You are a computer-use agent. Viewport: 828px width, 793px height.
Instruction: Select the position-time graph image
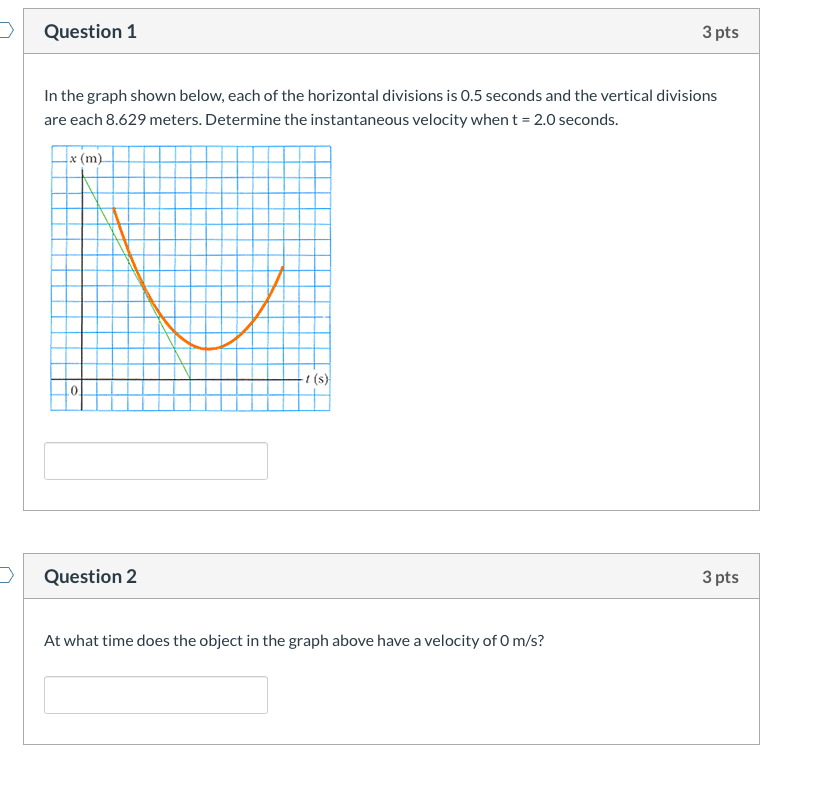pos(190,280)
